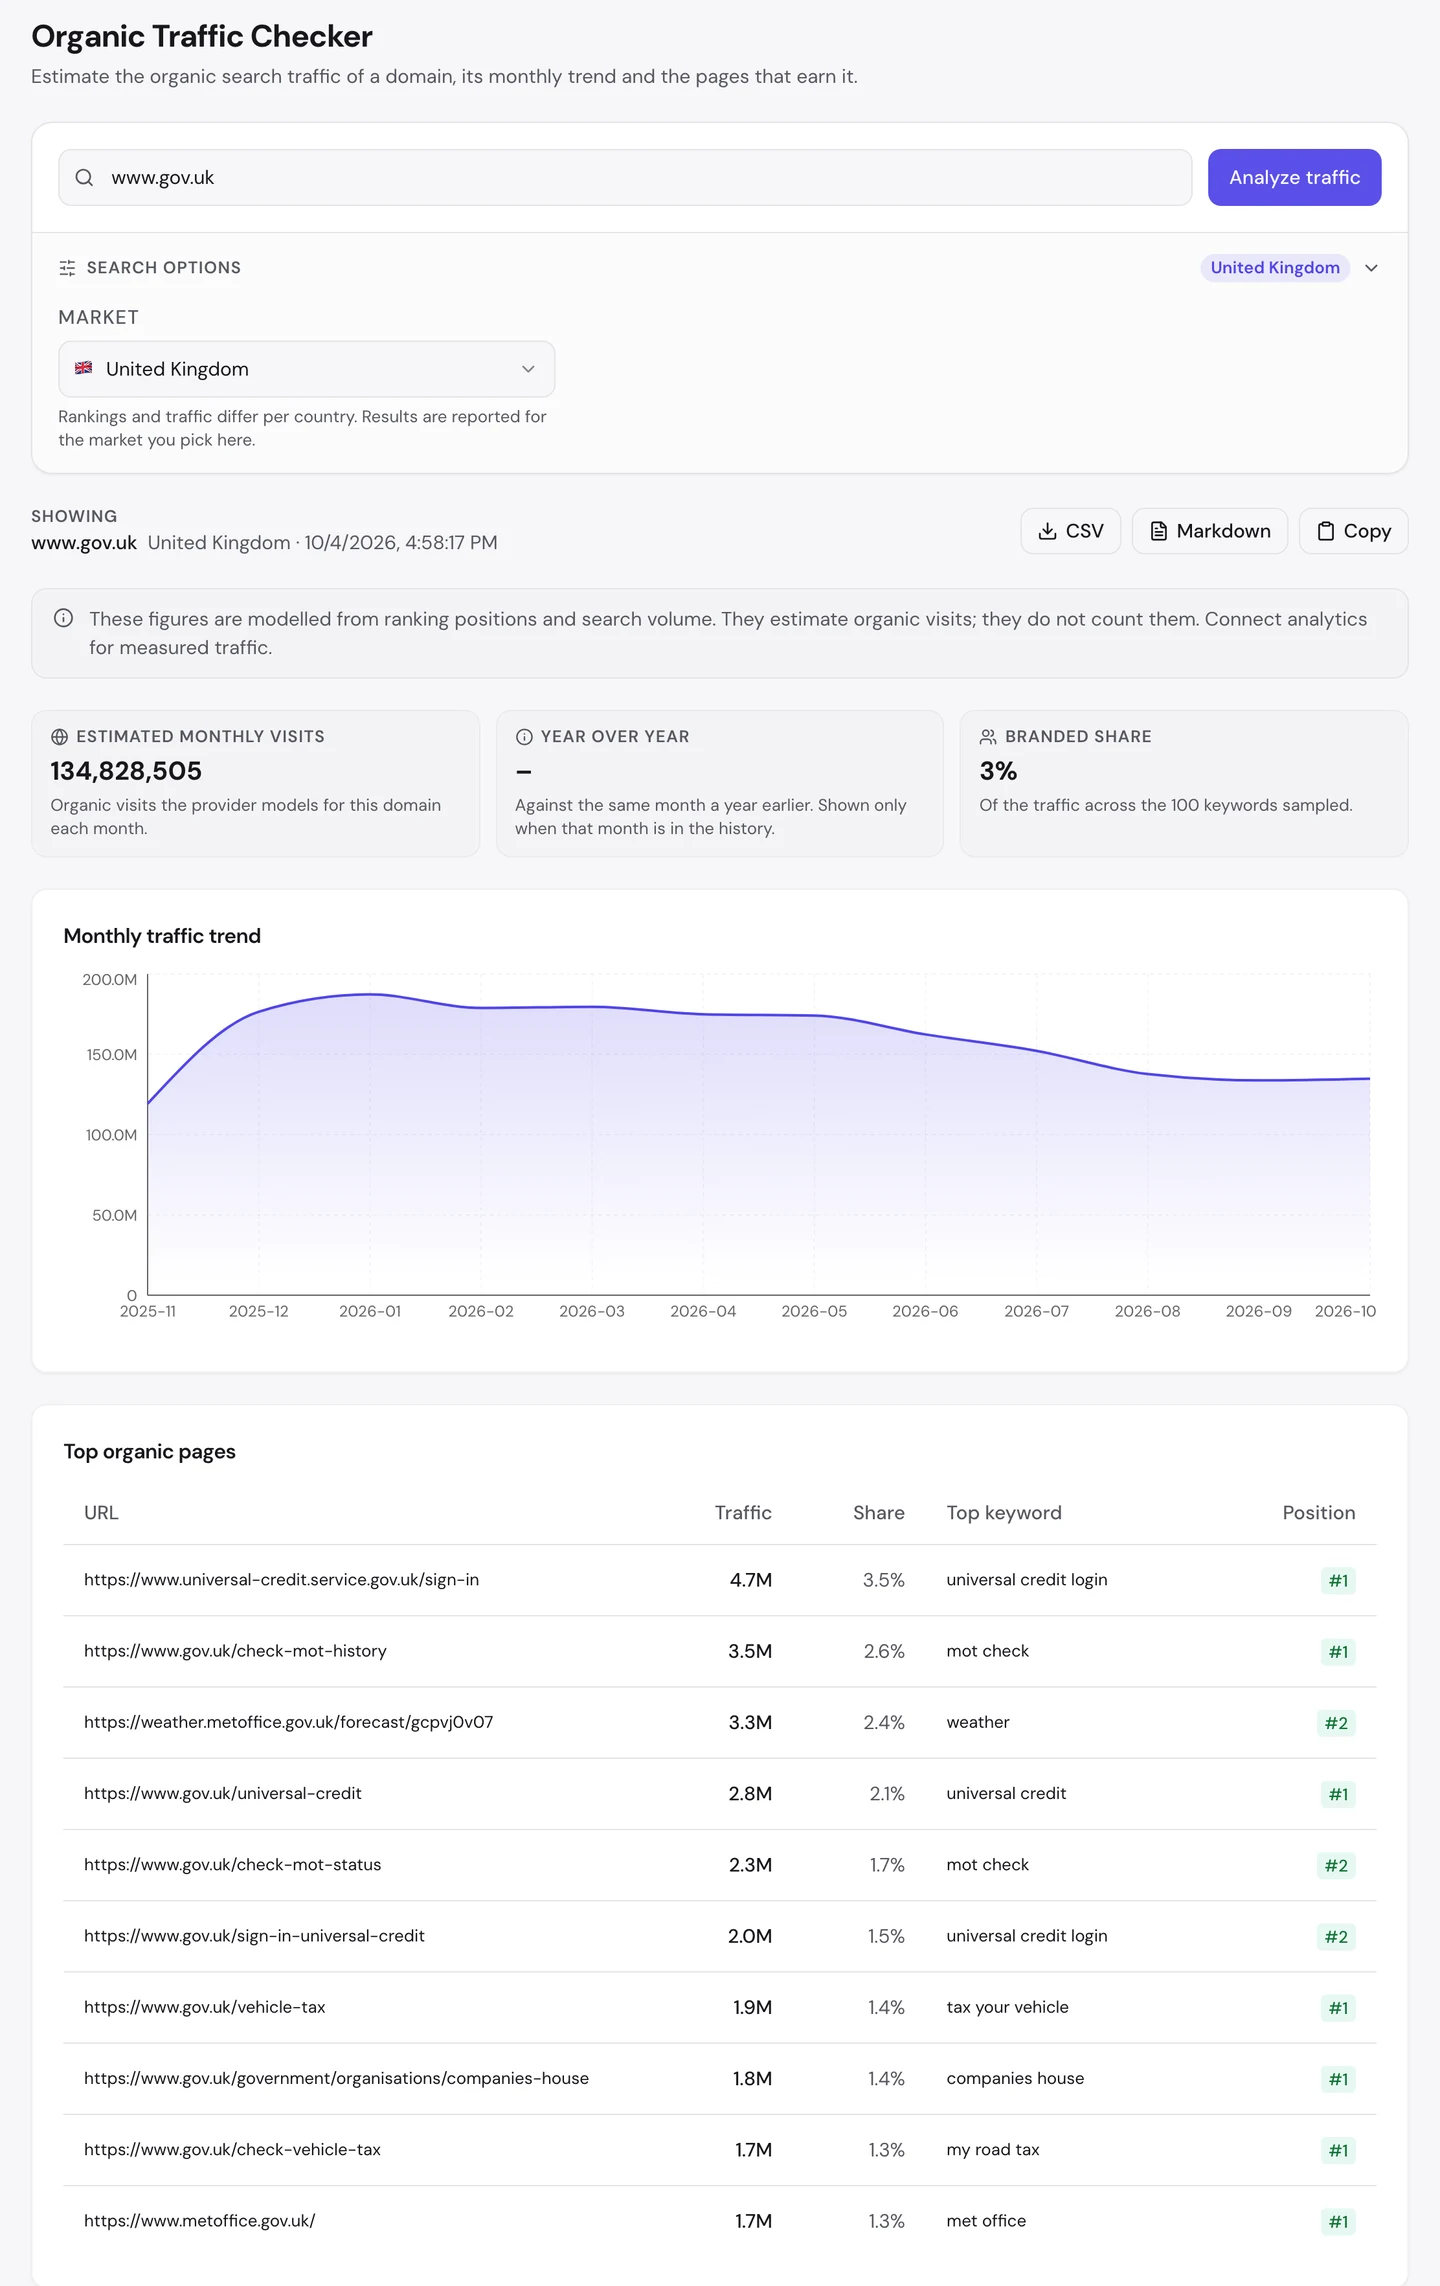Copy the results to clipboard
This screenshot has width=1440, height=2286.
click(x=1353, y=531)
